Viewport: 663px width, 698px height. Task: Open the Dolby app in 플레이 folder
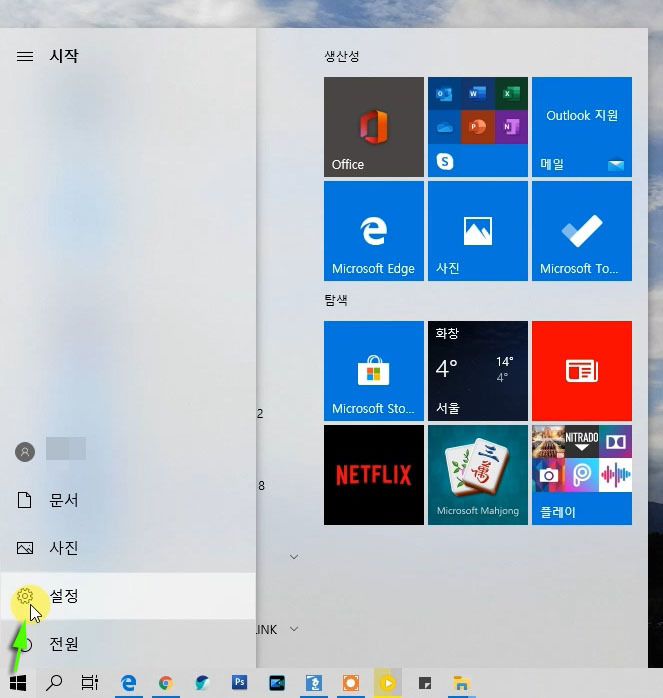point(615,442)
